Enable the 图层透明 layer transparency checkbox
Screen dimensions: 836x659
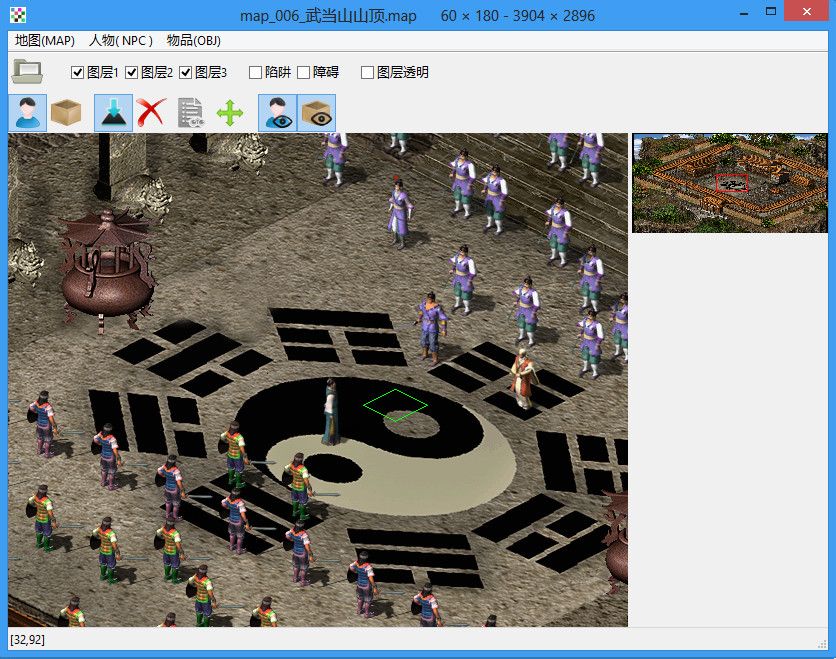367,73
